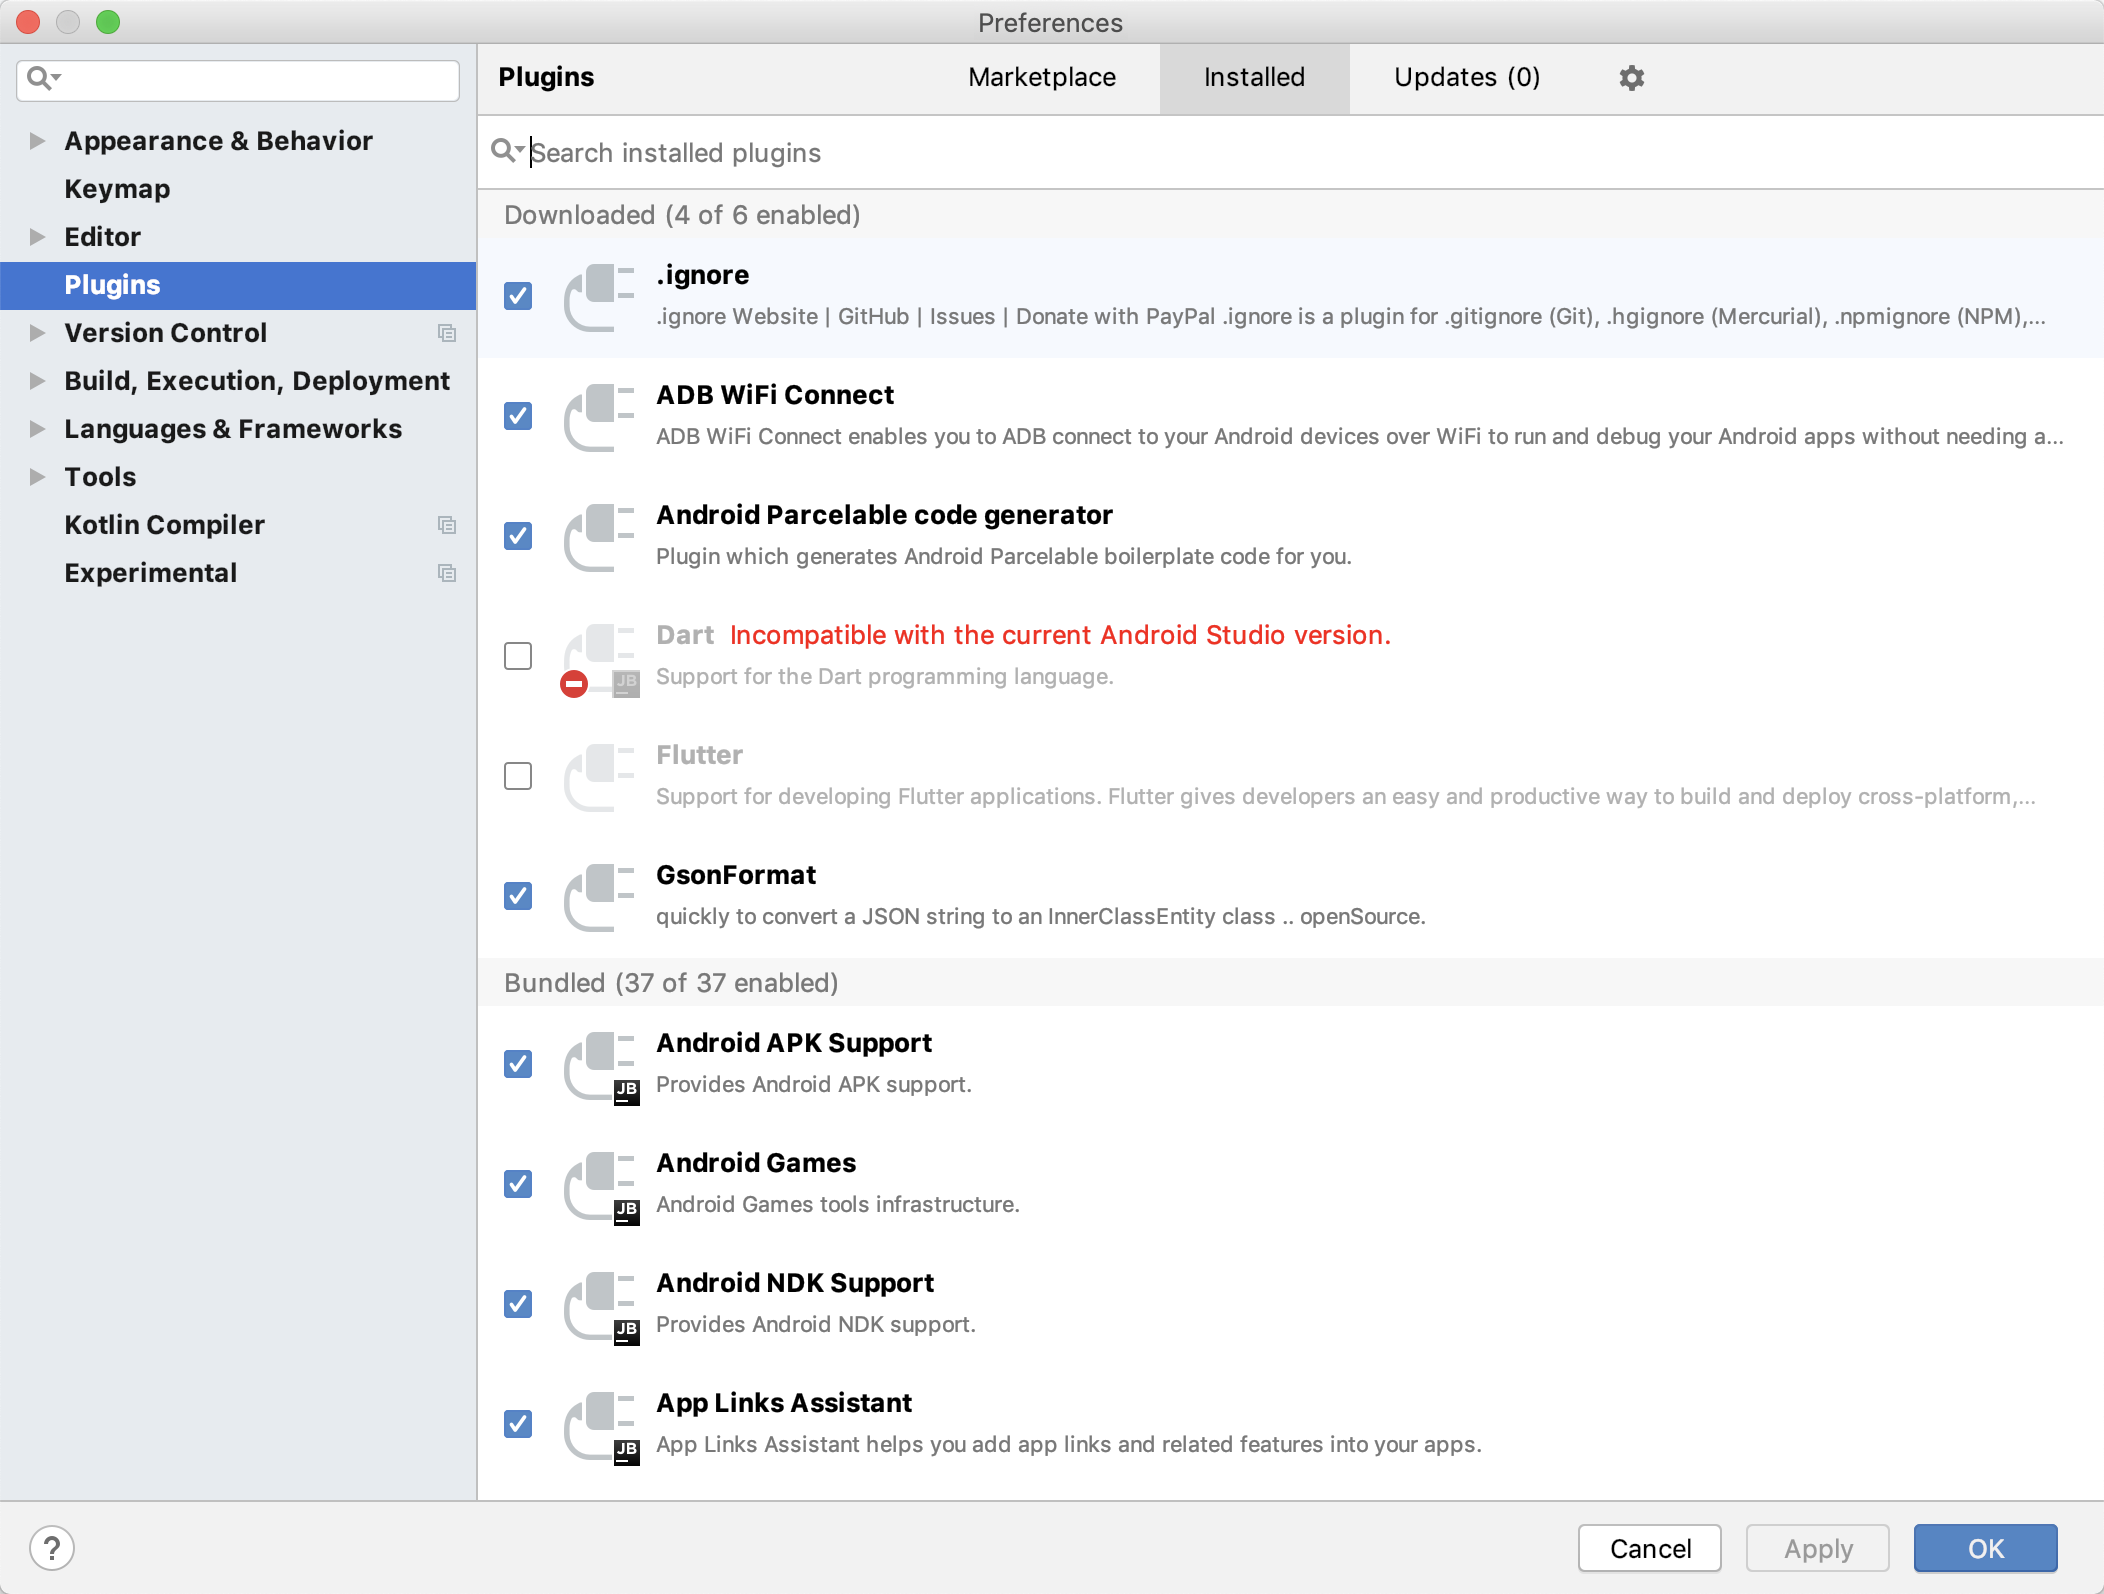The width and height of the screenshot is (2104, 1594).
Task: Click the Dart plugin icon with error badge
Action: pos(599,657)
